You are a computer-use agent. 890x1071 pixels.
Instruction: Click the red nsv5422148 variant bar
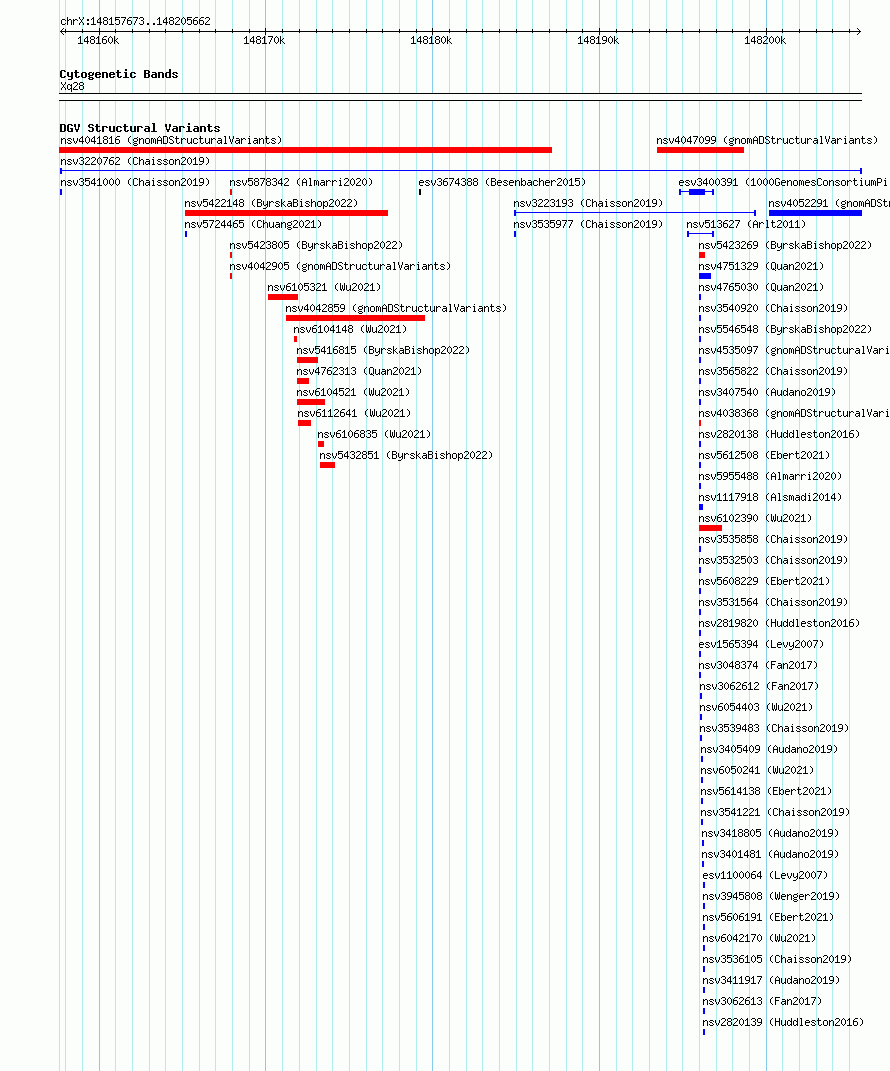point(286,213)
